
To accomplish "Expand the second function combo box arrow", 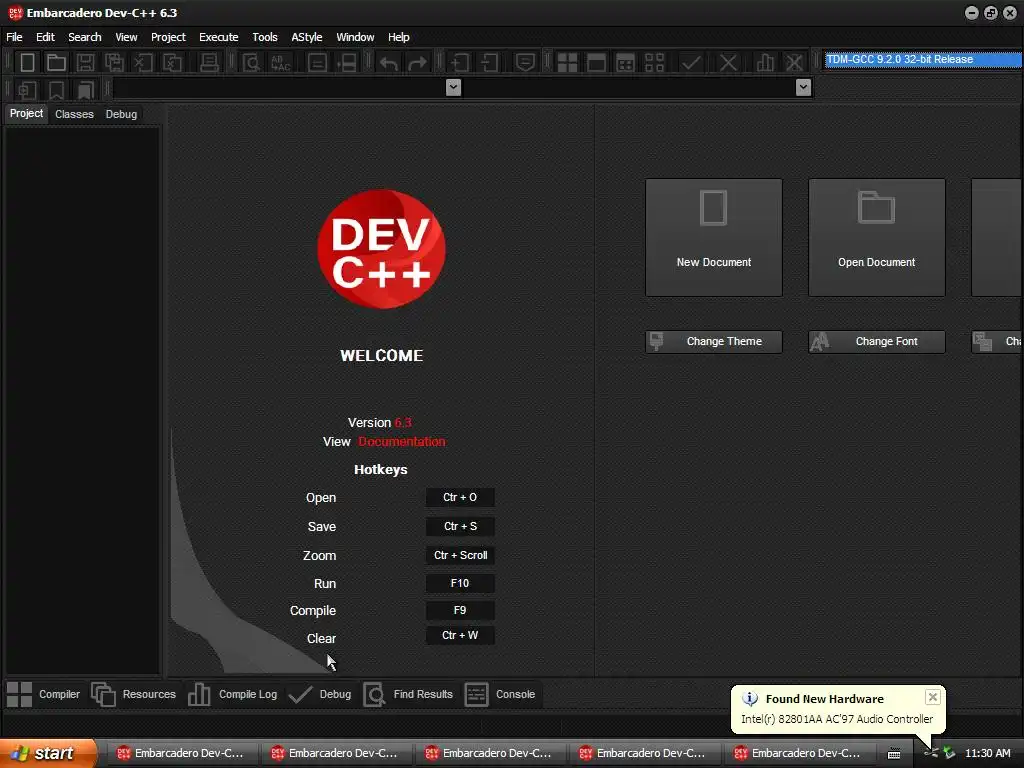I will tap(803, 87).
